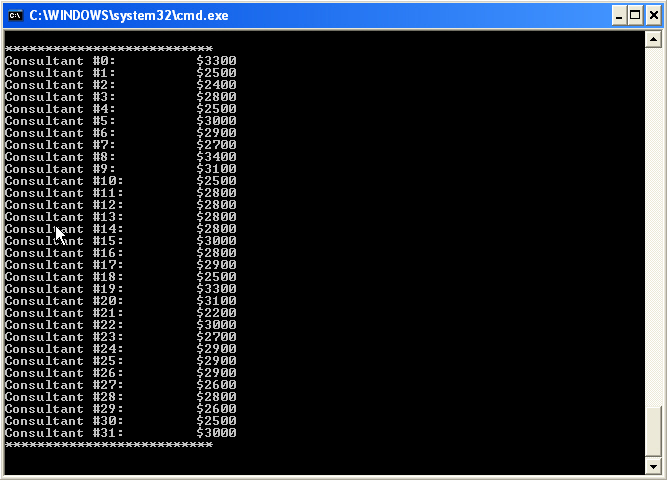The image size is (667, 480).
Task: Click the amount $2800 for Consultant #12
Action: click(x=216, y=205)
